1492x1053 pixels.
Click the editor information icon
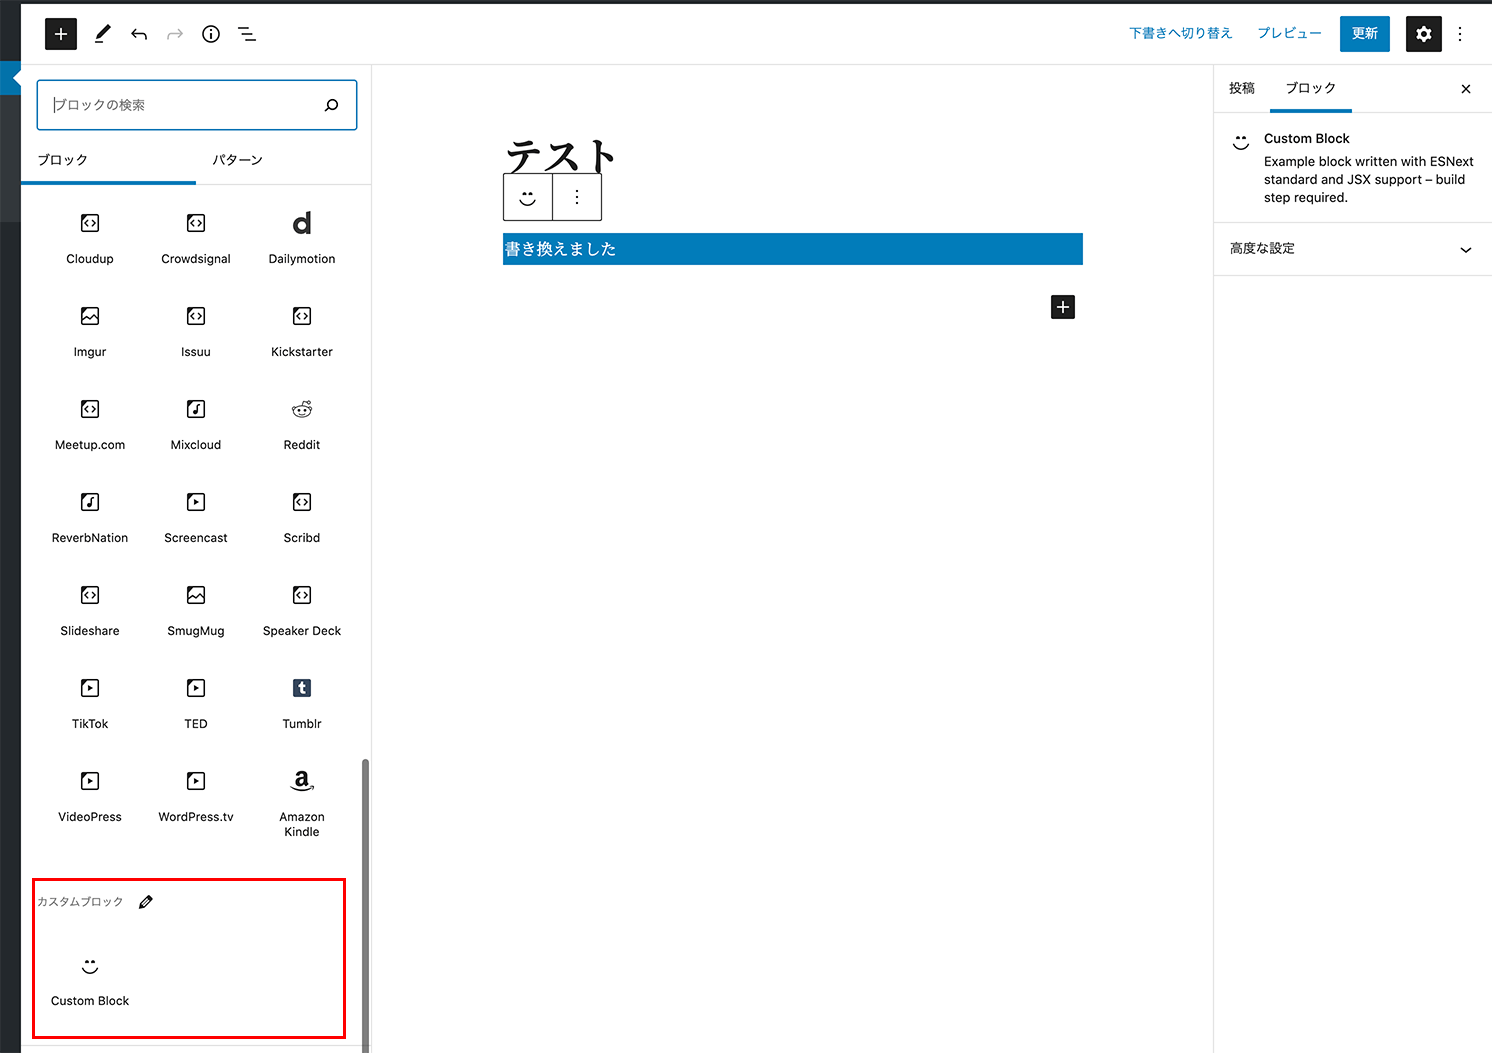click(210, 33)
